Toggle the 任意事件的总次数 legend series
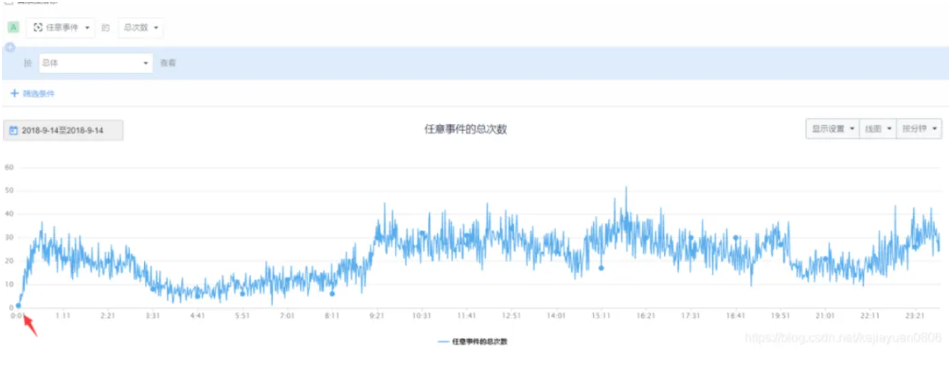949x385 pixels. click(x=473, y=341)
